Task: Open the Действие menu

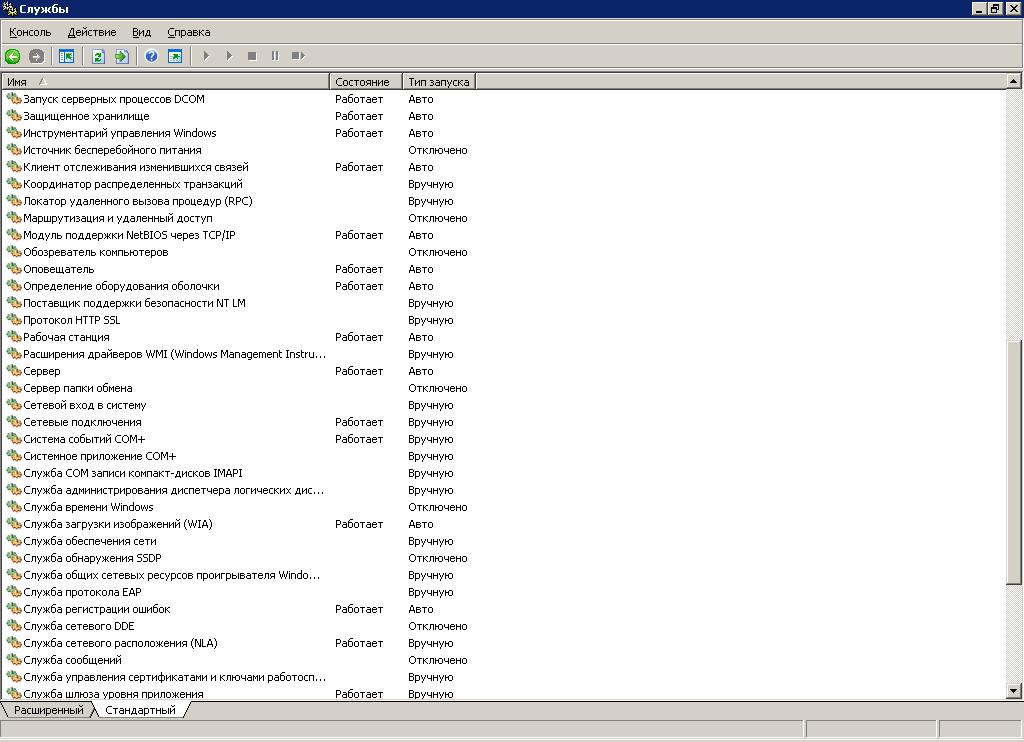Action: pos(92,32)
